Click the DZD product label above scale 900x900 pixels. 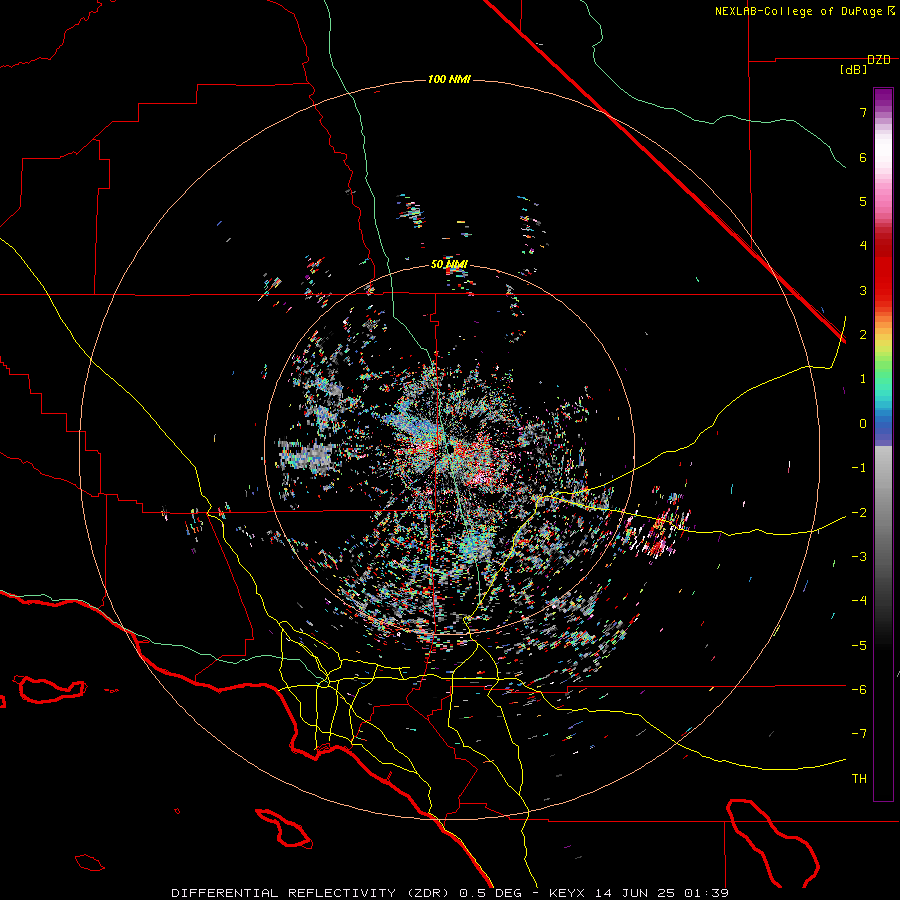tap(879, 60)
